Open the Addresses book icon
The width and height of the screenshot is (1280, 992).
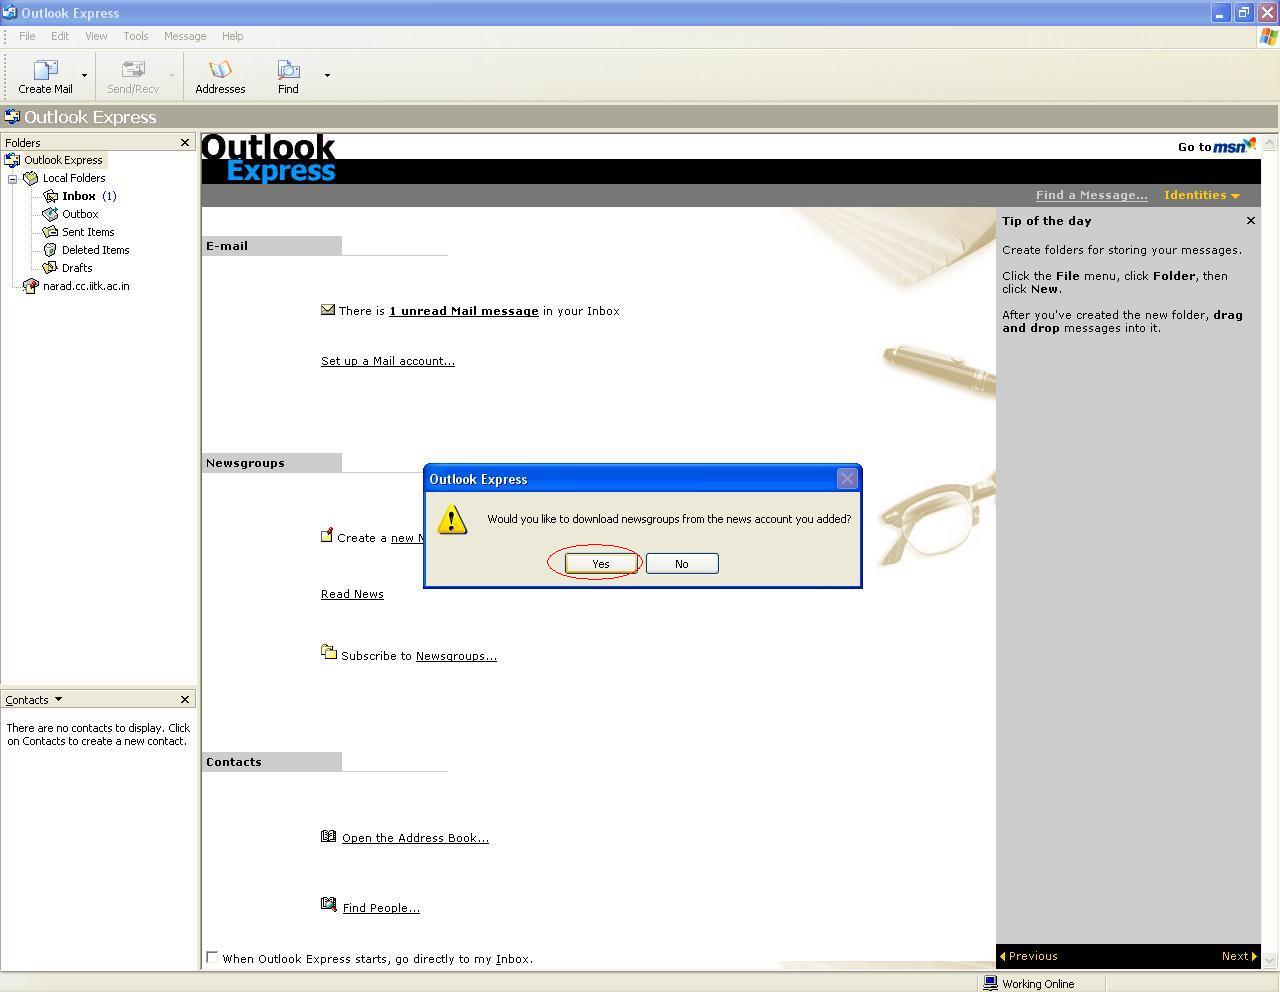(220, 70)
